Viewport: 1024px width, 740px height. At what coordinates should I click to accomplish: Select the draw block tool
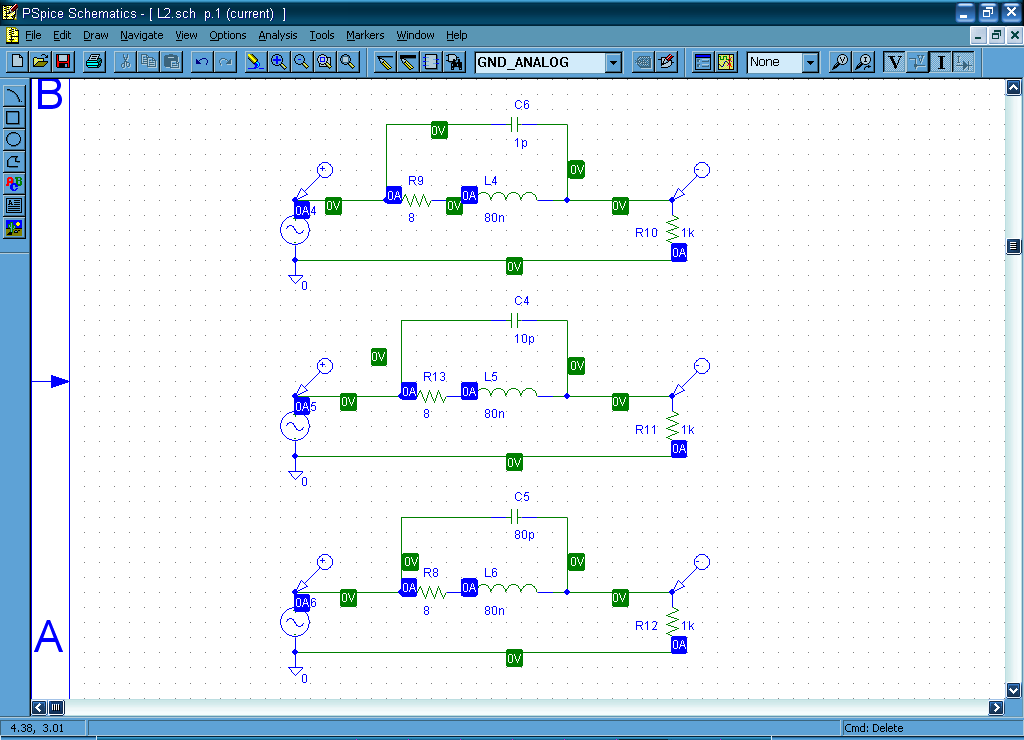coord(431,62)
